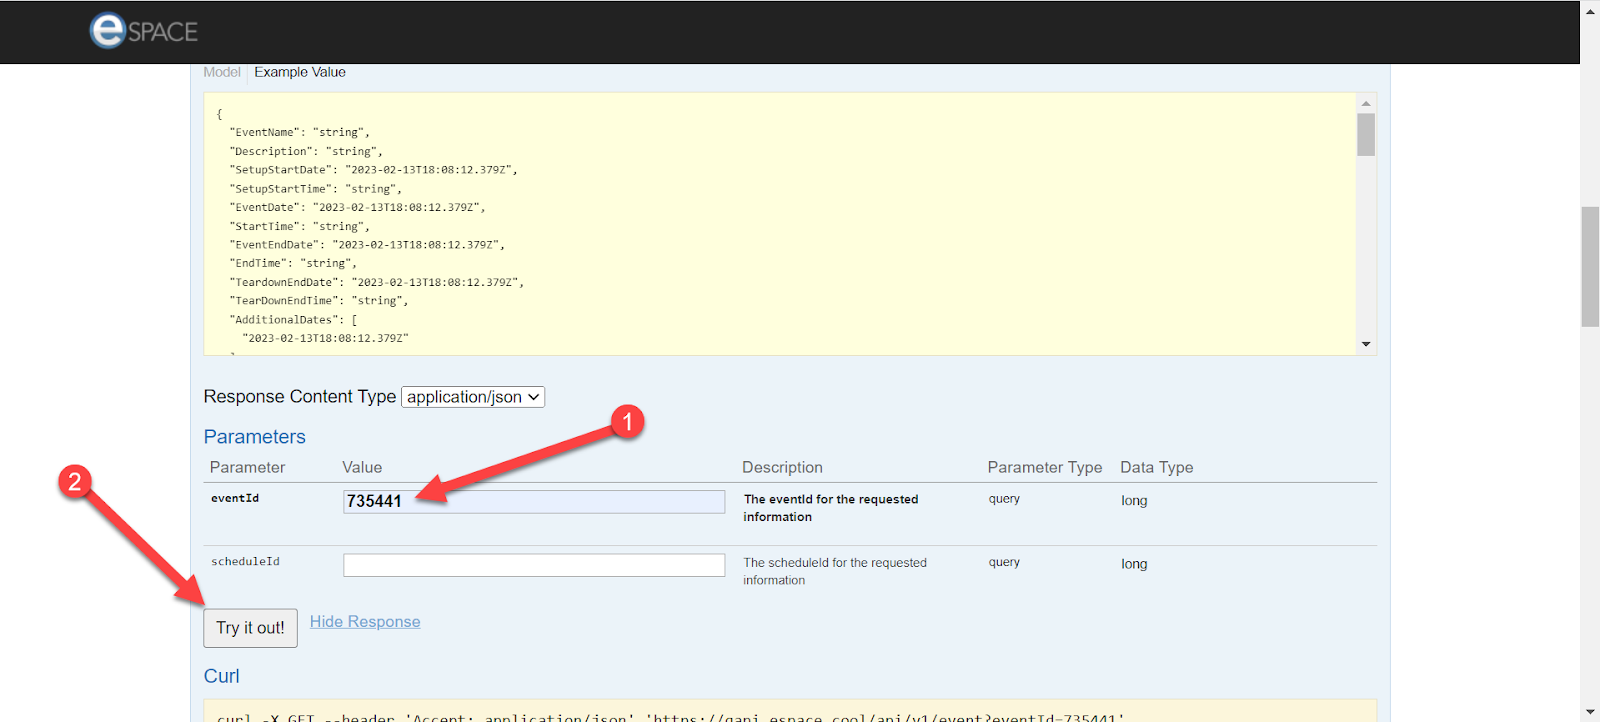Click the eventId parameter name label
The image size is (1600, 722).
235,498
